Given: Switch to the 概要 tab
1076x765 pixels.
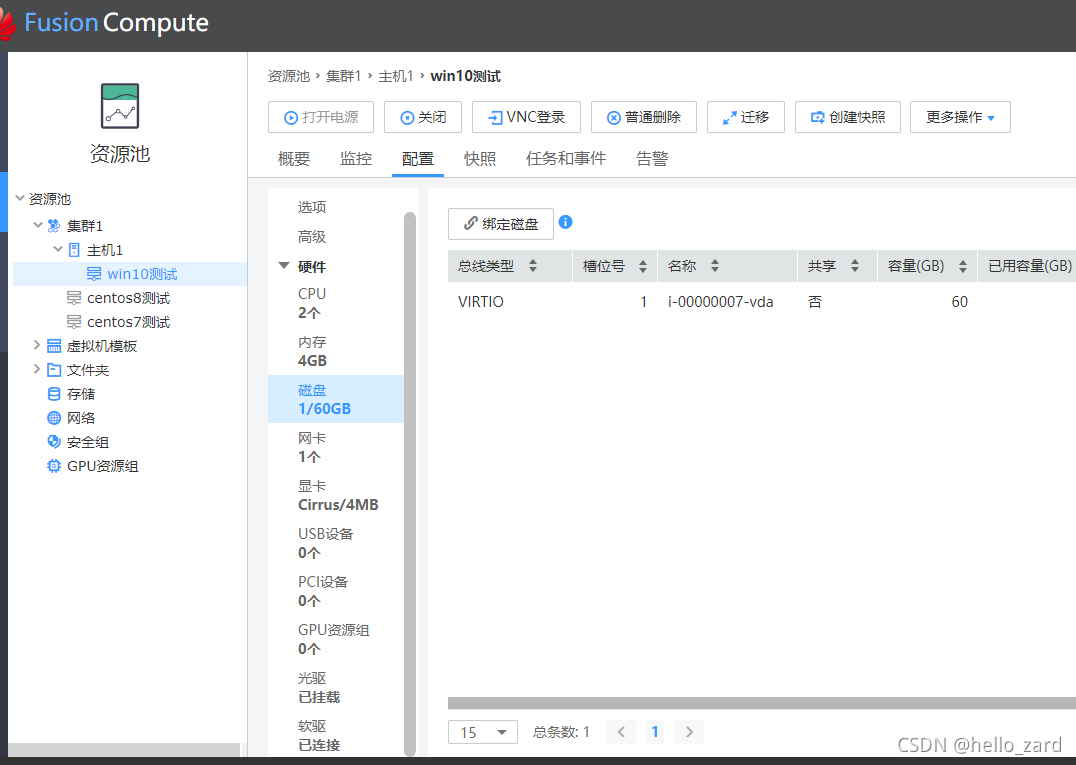Looking at the screenshot, I should [x=294, y=159].
